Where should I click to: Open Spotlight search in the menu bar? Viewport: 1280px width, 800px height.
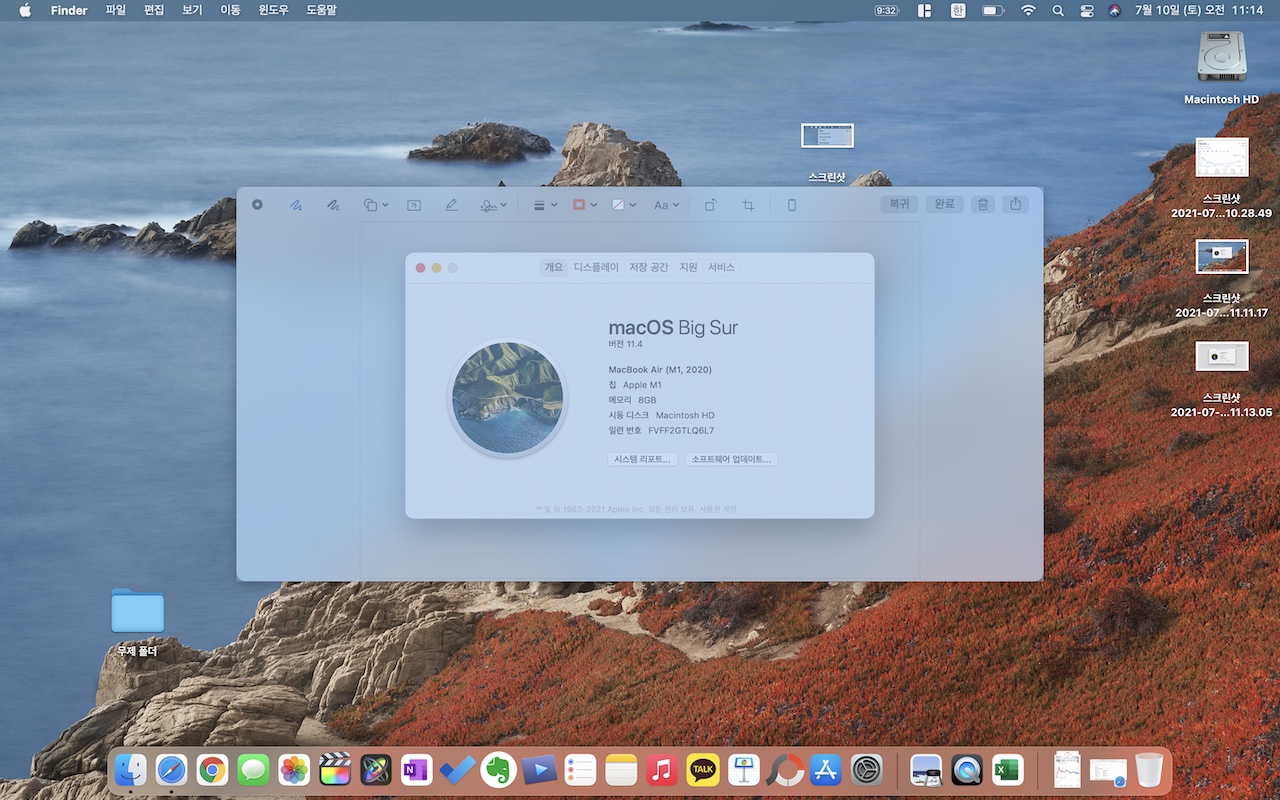point(1058,10)
